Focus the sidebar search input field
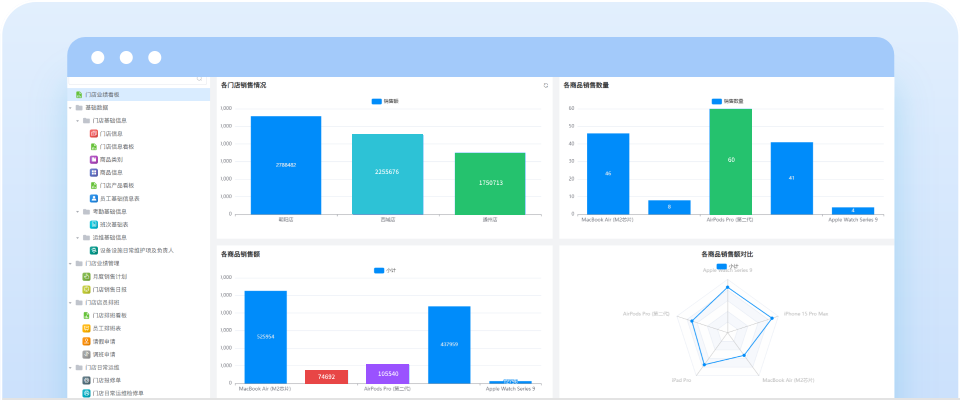This screenshot has height=400, width=960. [x=138, y=80]
